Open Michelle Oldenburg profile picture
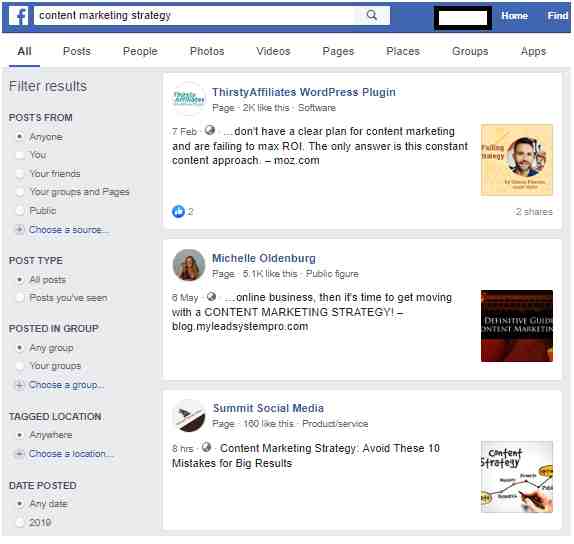Image resolution: width=574 pixels, height=544 pixels. pyautogui.click(x=189, y=265)
